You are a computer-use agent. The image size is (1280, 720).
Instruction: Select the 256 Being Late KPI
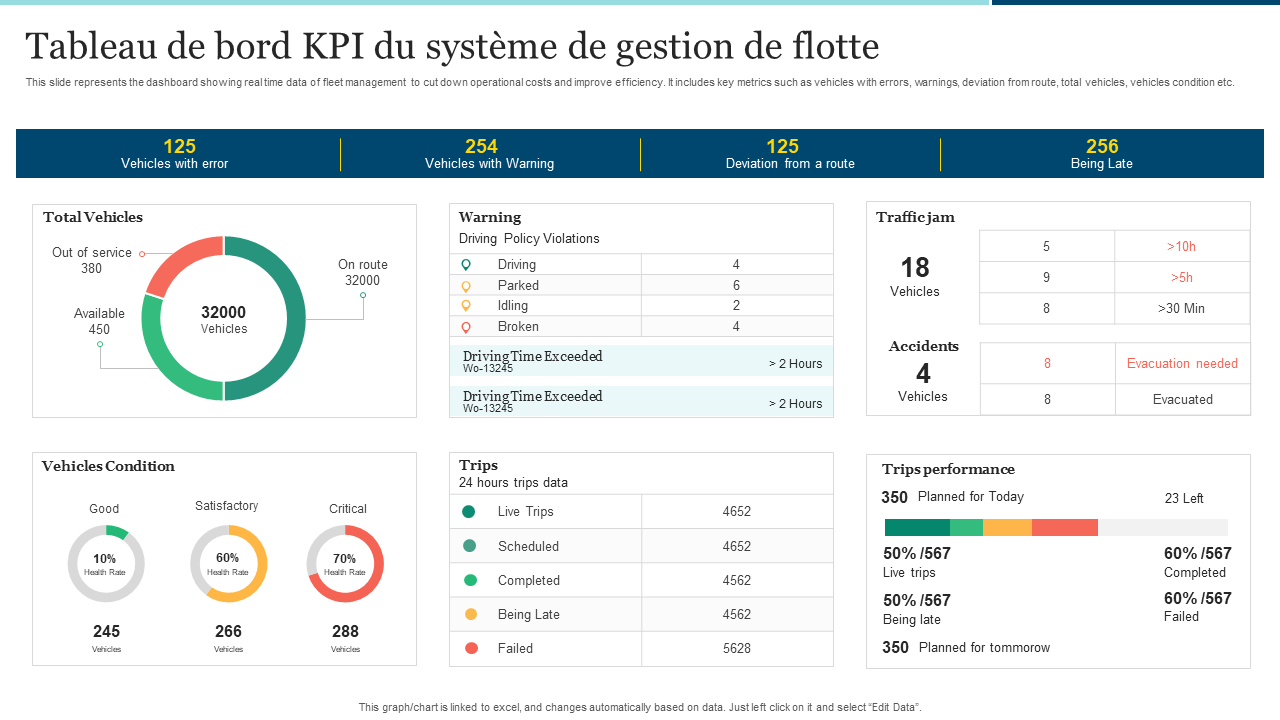pos(1102,154)
